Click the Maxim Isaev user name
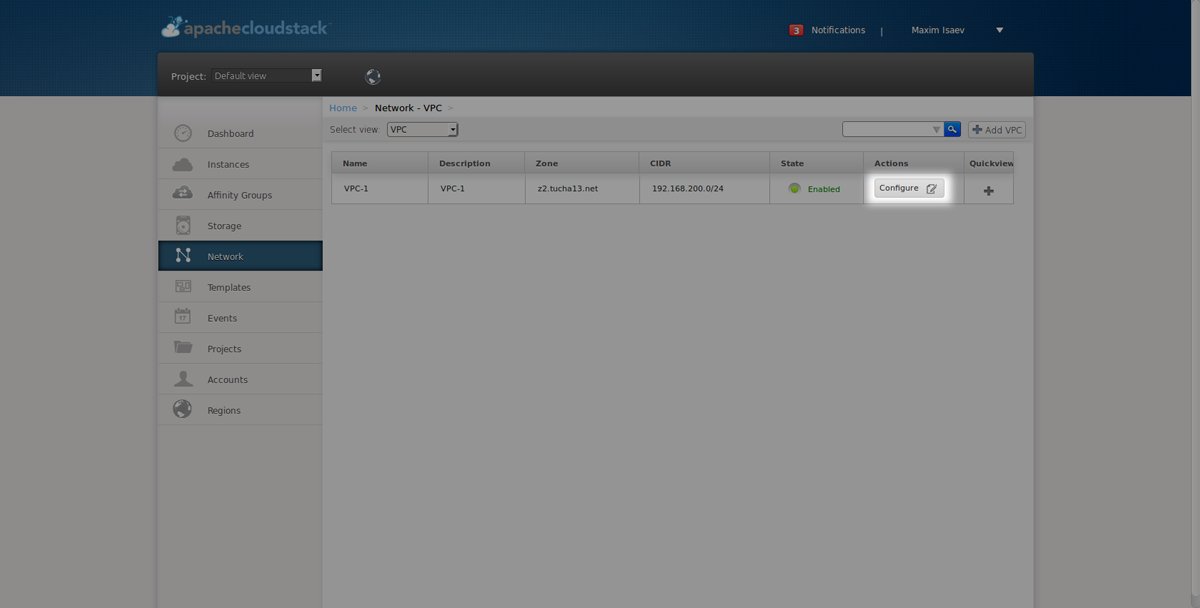Image resolution: width=1200 pixels, height=608 pixels. coord(939,30)
